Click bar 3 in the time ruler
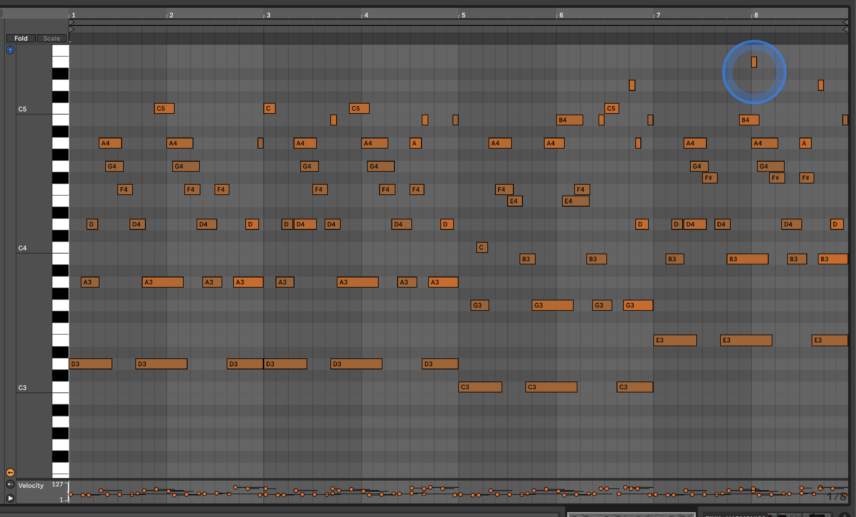Screen dimensions: 856x517 (x=268, y=15)
